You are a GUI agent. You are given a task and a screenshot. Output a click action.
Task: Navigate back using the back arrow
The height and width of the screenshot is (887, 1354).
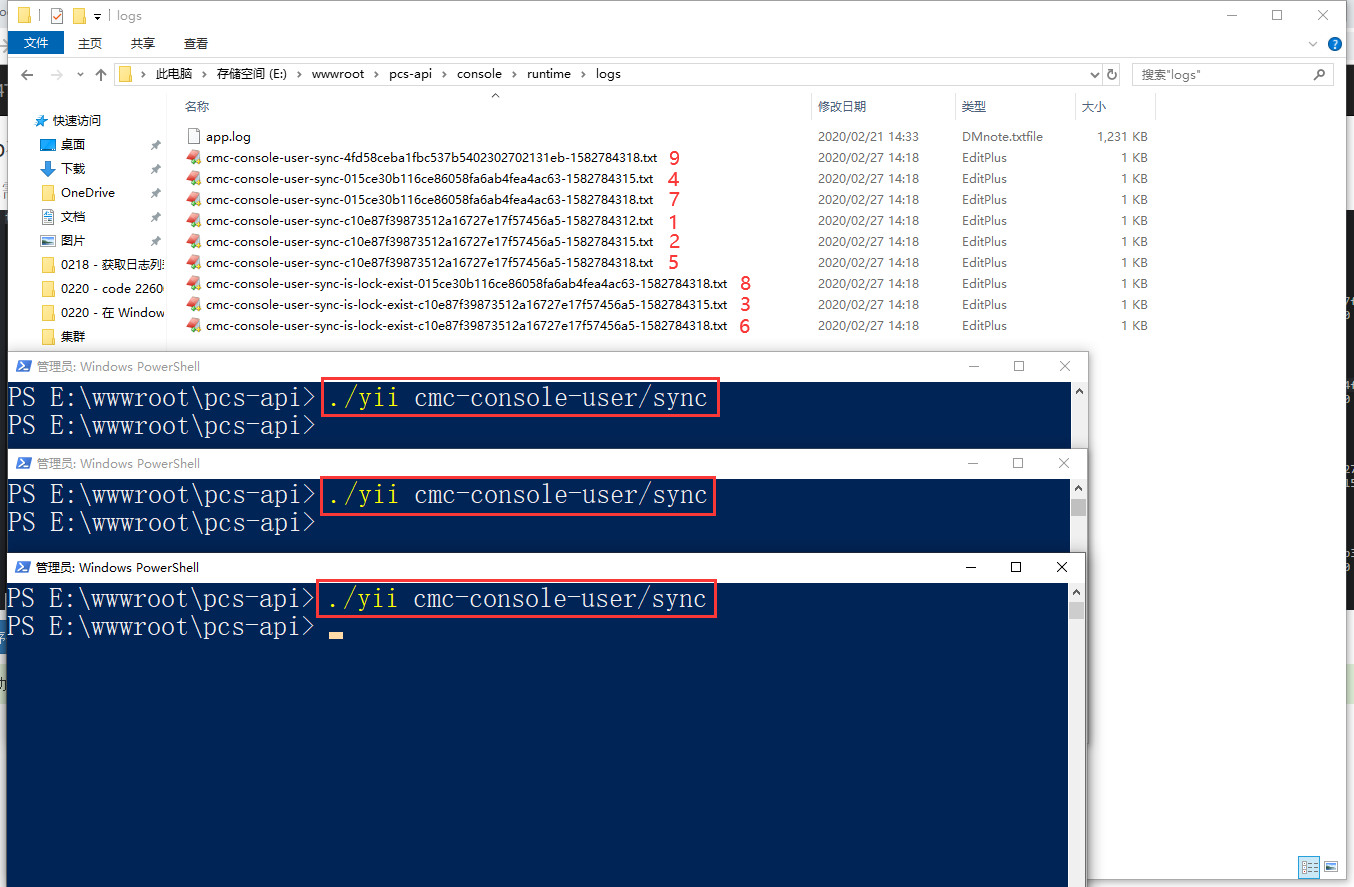click(28, 75)
